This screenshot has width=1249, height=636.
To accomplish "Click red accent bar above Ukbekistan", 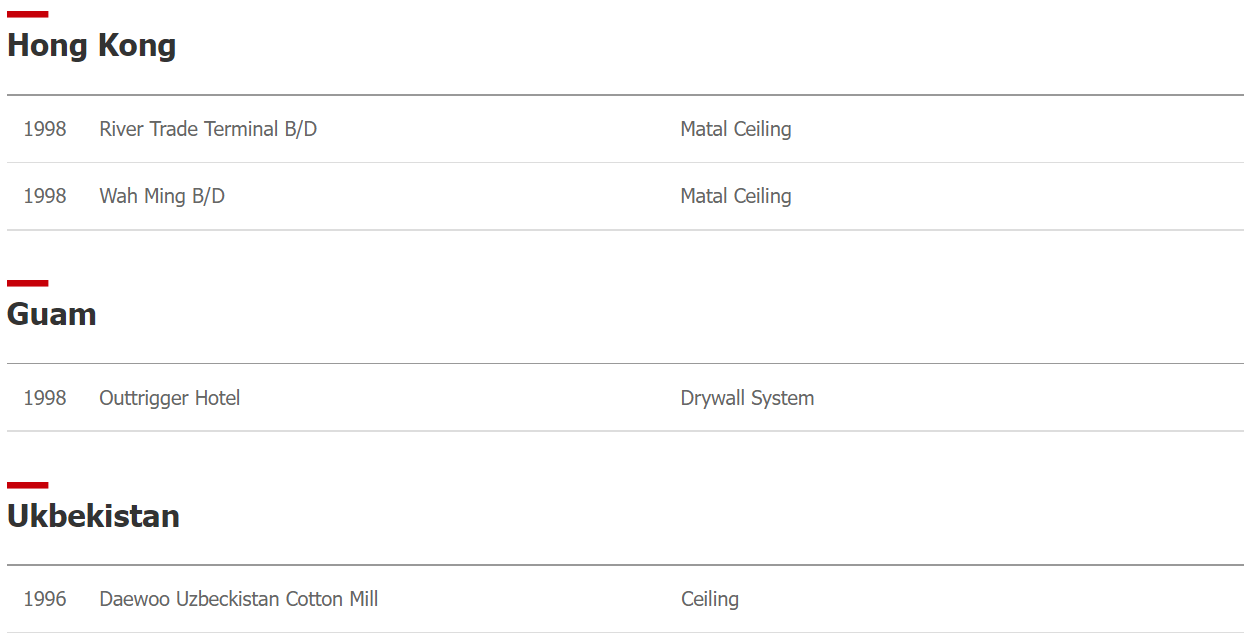I will tap(27, 485).
